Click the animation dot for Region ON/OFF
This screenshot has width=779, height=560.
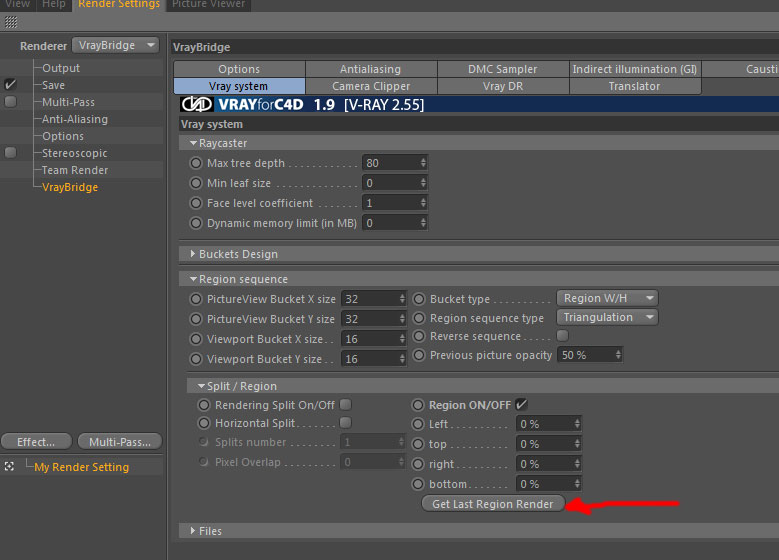[418, 405]
